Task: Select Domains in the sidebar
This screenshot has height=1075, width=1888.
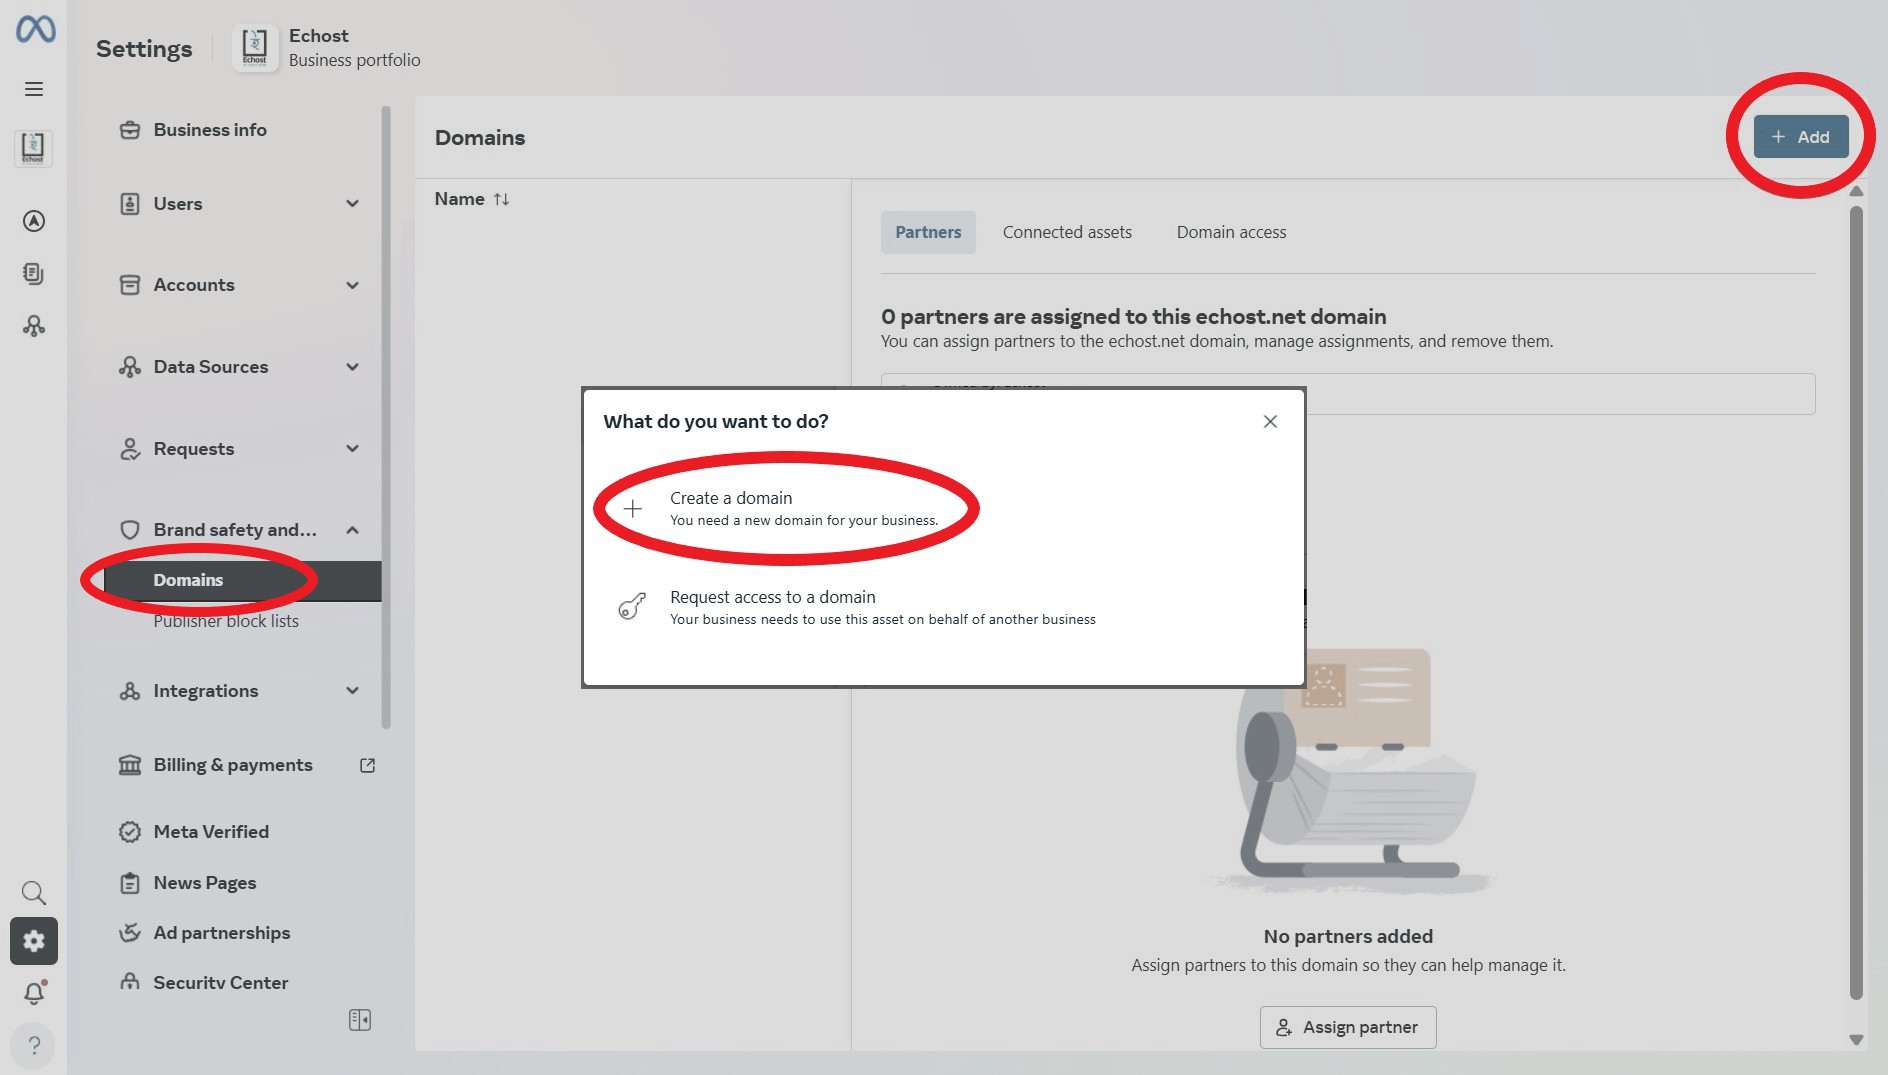Action: point(242,580)
